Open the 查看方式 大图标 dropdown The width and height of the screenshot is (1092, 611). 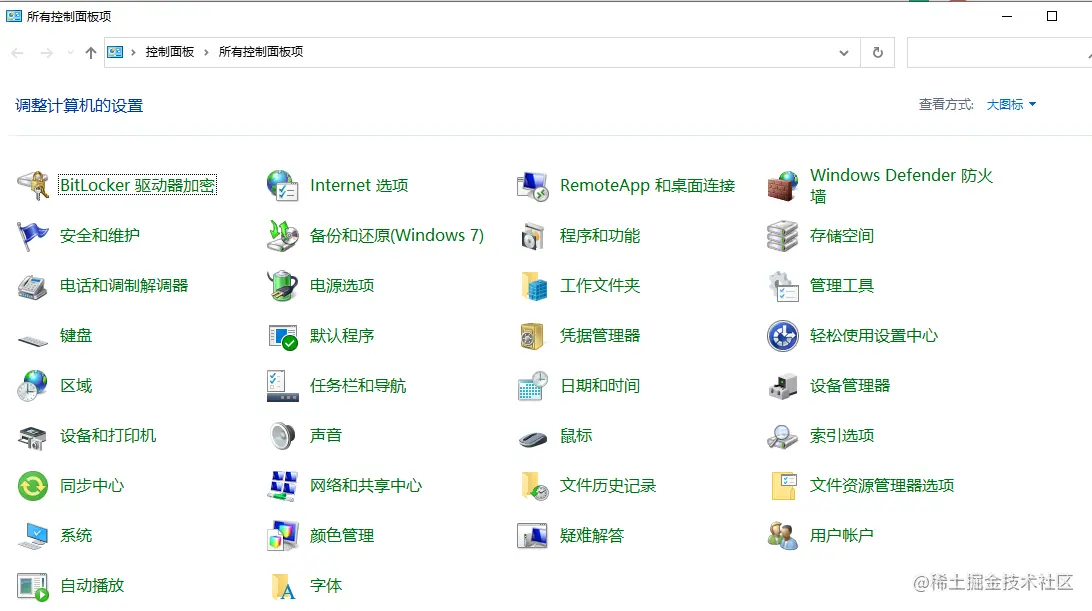pos(1011,105)
